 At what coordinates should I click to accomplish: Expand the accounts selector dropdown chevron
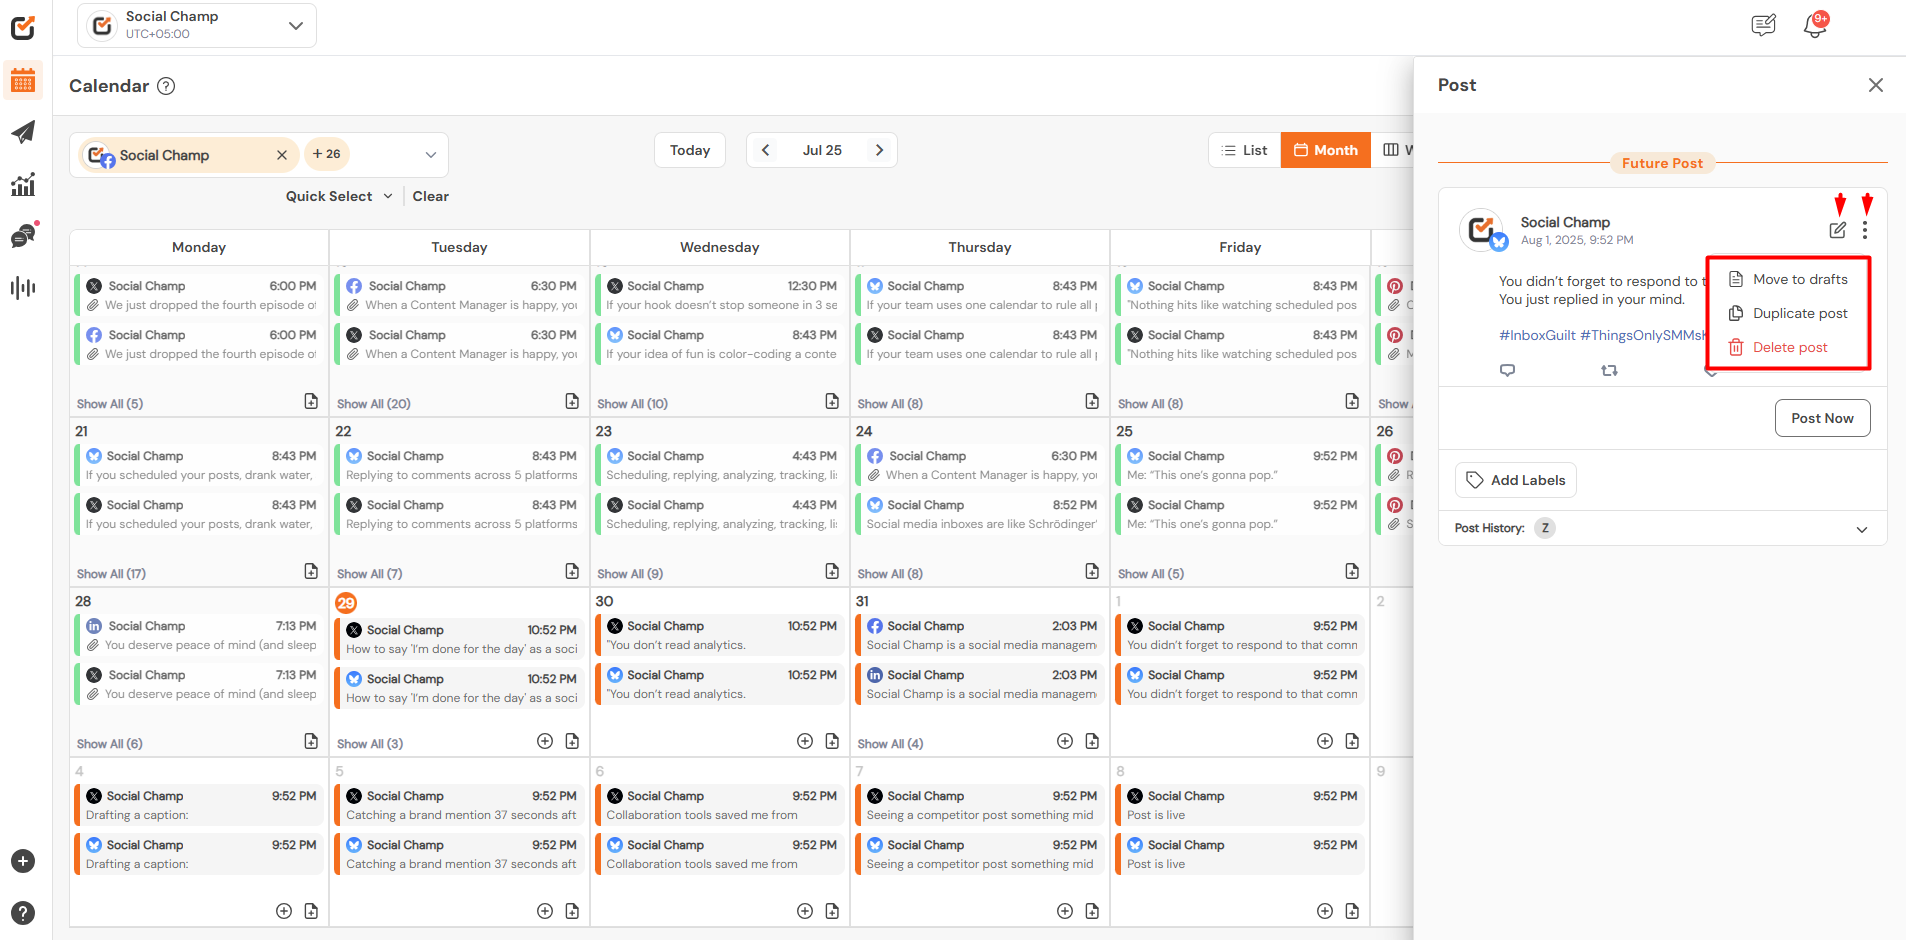[x=431, y=155]
